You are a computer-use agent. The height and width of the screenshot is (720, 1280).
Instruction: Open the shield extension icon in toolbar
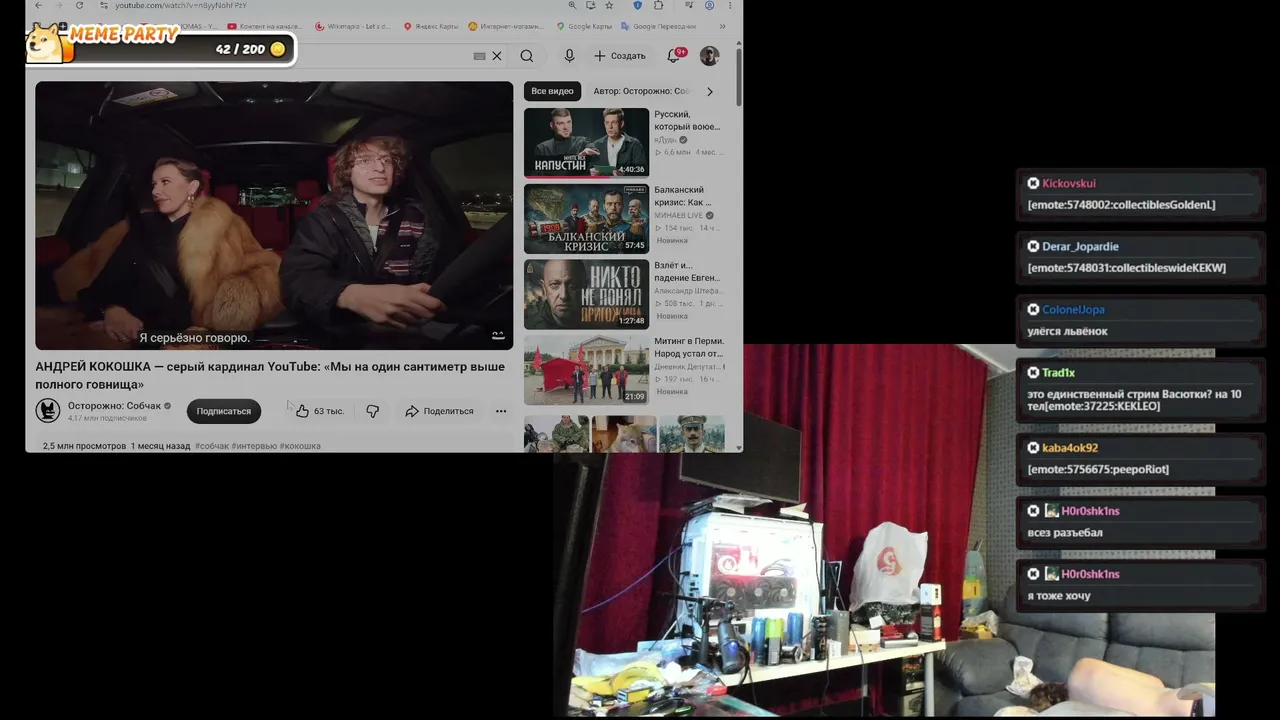[637, 5]
